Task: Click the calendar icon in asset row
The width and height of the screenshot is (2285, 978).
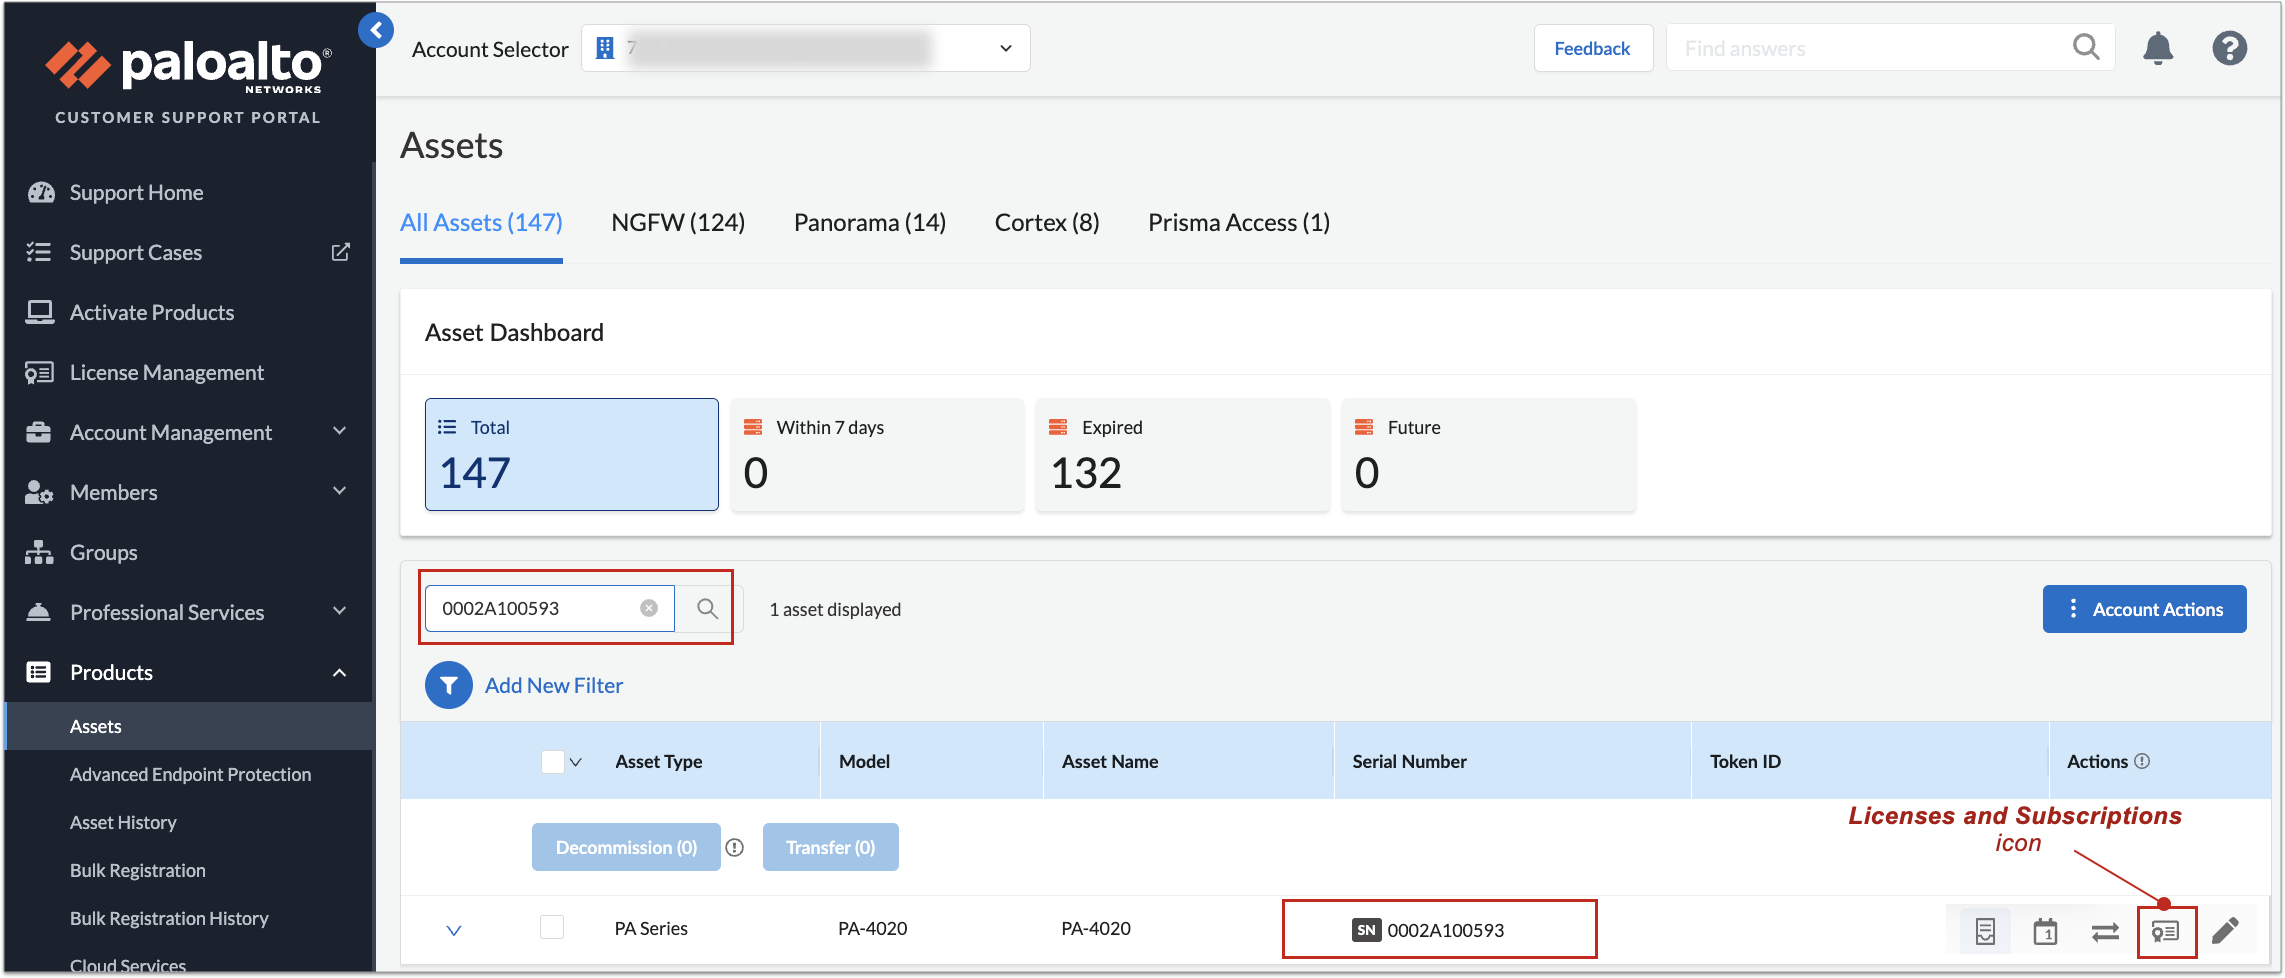Action: [2045, 932]
